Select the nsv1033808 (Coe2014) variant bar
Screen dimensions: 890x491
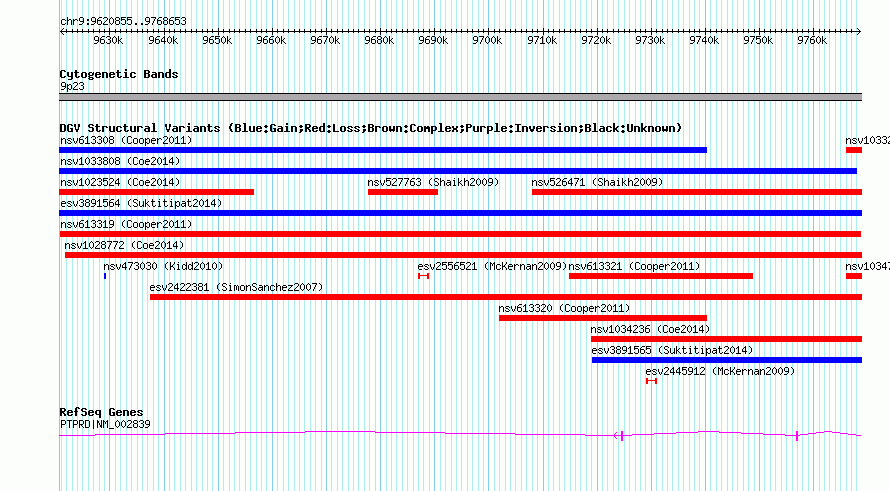tap(458, 171)
